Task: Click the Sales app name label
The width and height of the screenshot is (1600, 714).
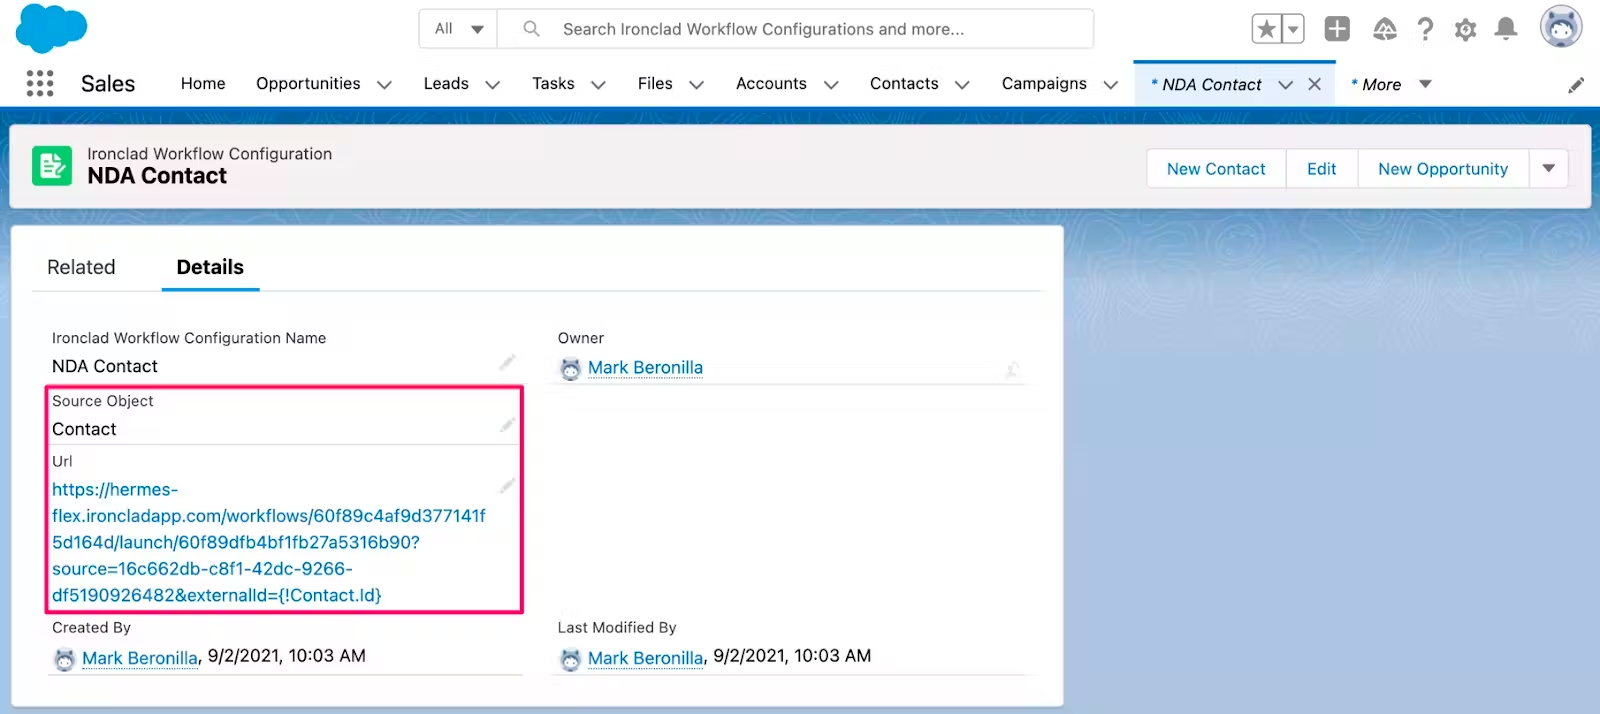Action: click(108, 83)
